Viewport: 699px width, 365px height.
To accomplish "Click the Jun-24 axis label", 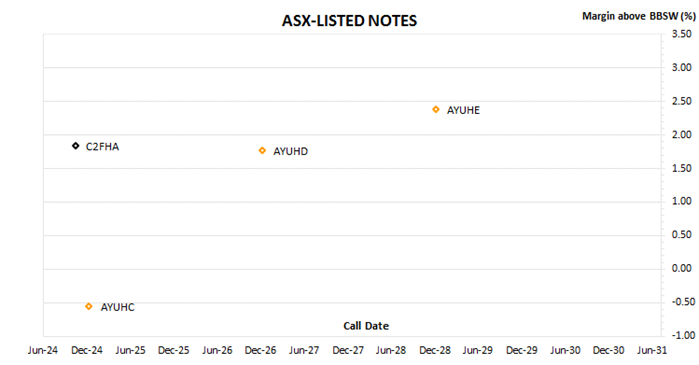I will (x=43, y=351).
